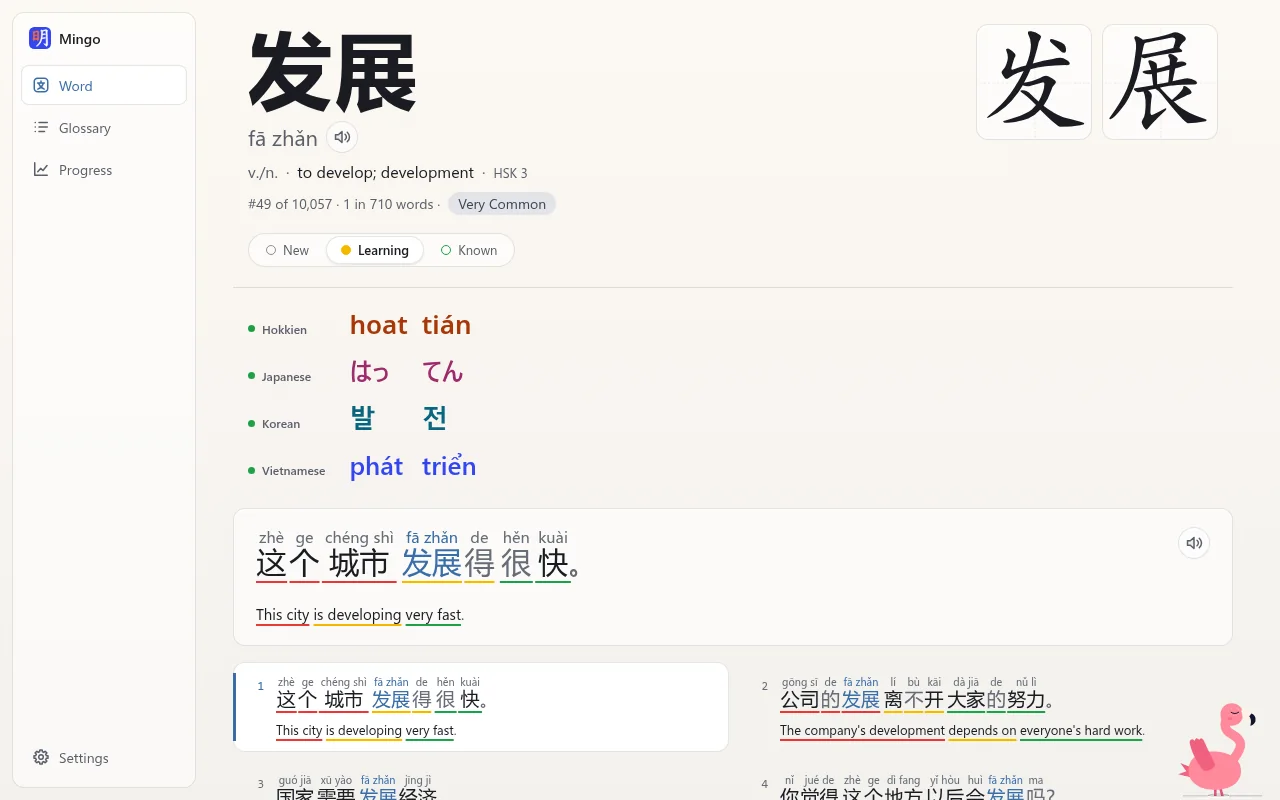
Task: Click 很 in the featured sentence
Action: [516, 564]
